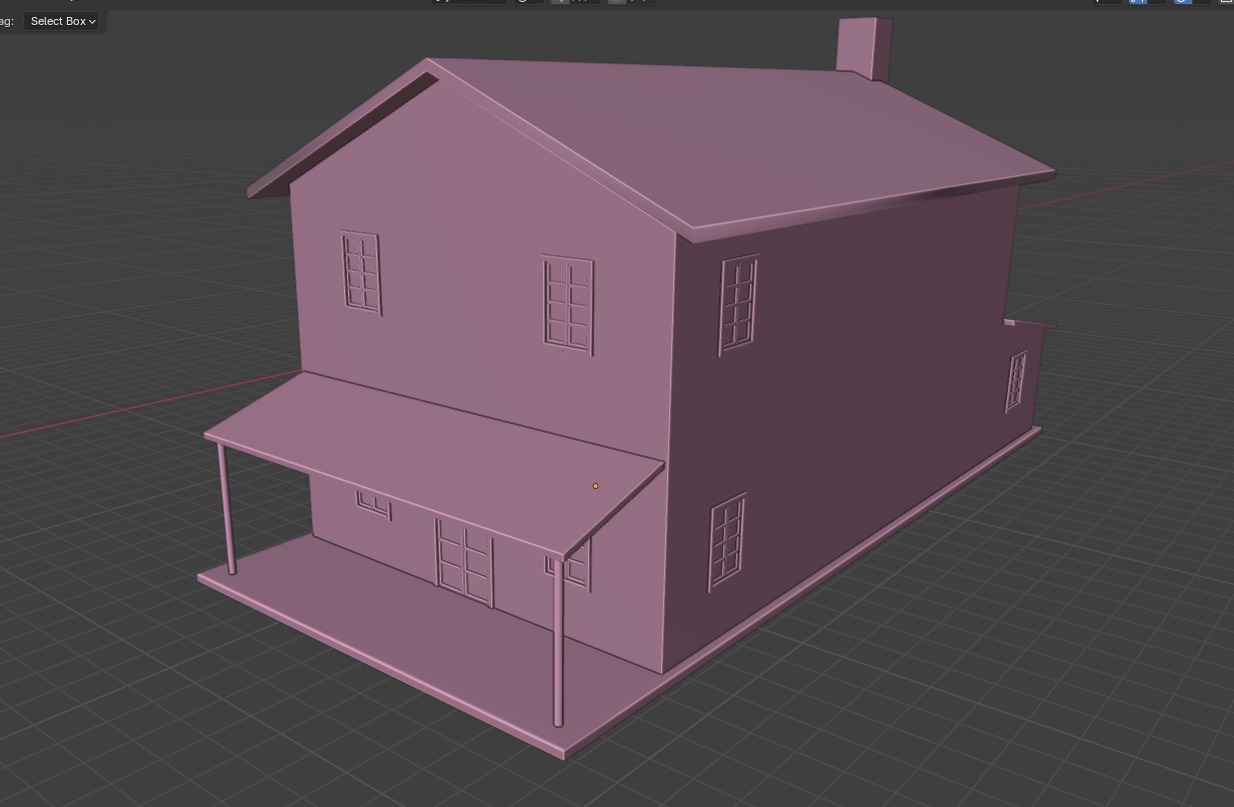Click the chimney on the house roof
Screen dimensions: 1234x807
(x=863, y=48)
